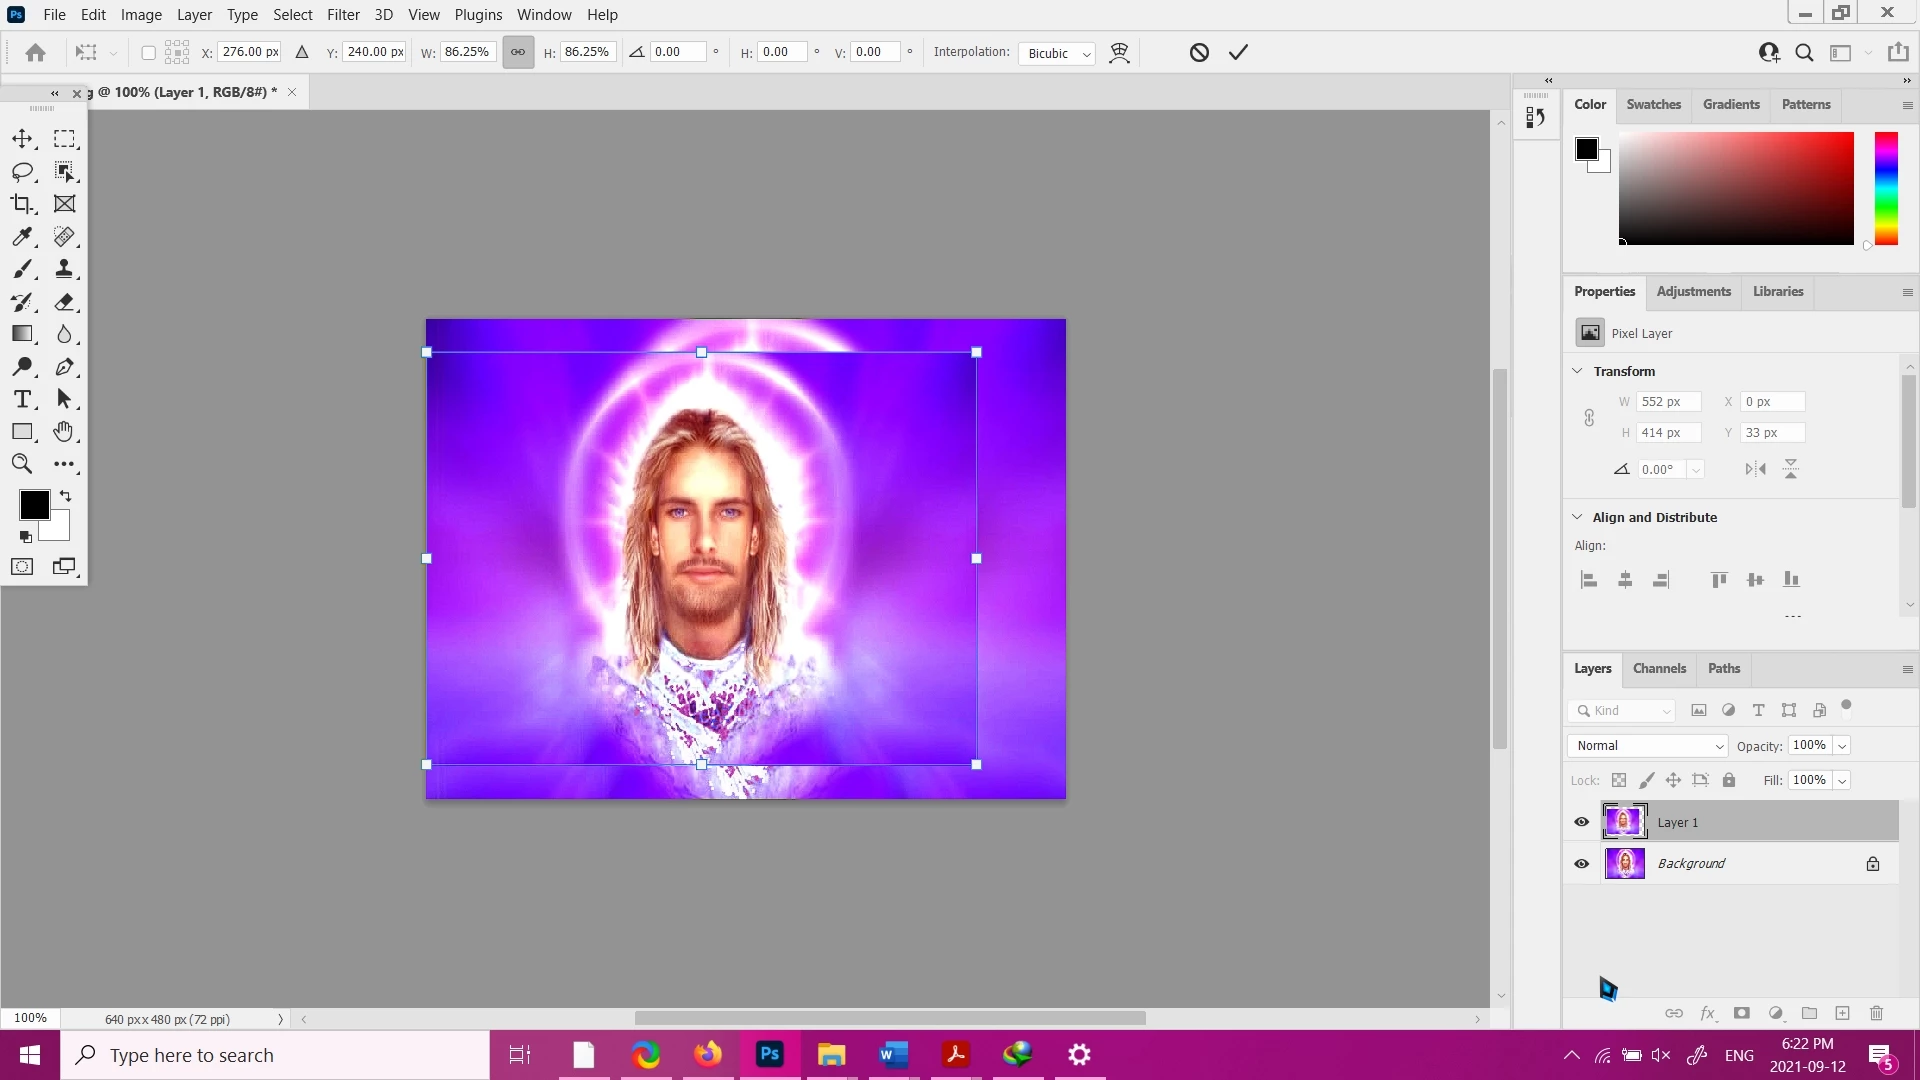
Task: Select the Horizontal Type tool
Action: [x=22, y=399]
